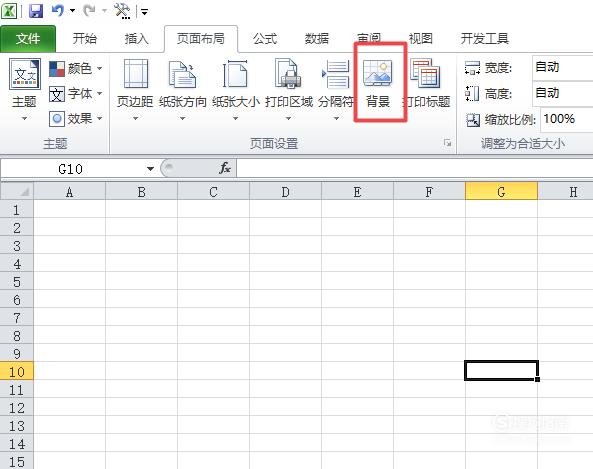The image size is (593, 469).
Task: Click the Name Box showing G10
Action: [x=72, y=169]
